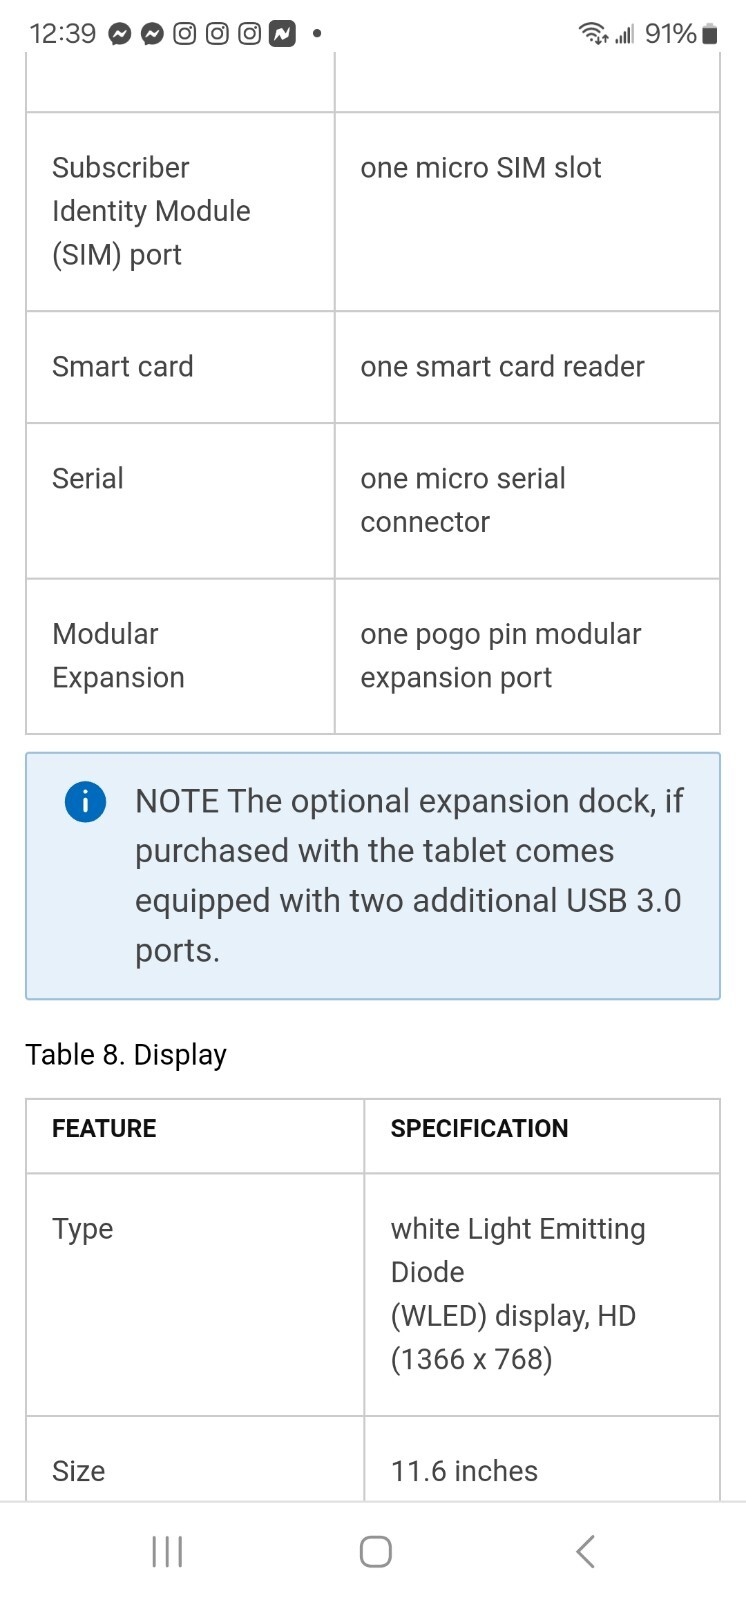Tap "one smart card reader" text

point(502,367)
